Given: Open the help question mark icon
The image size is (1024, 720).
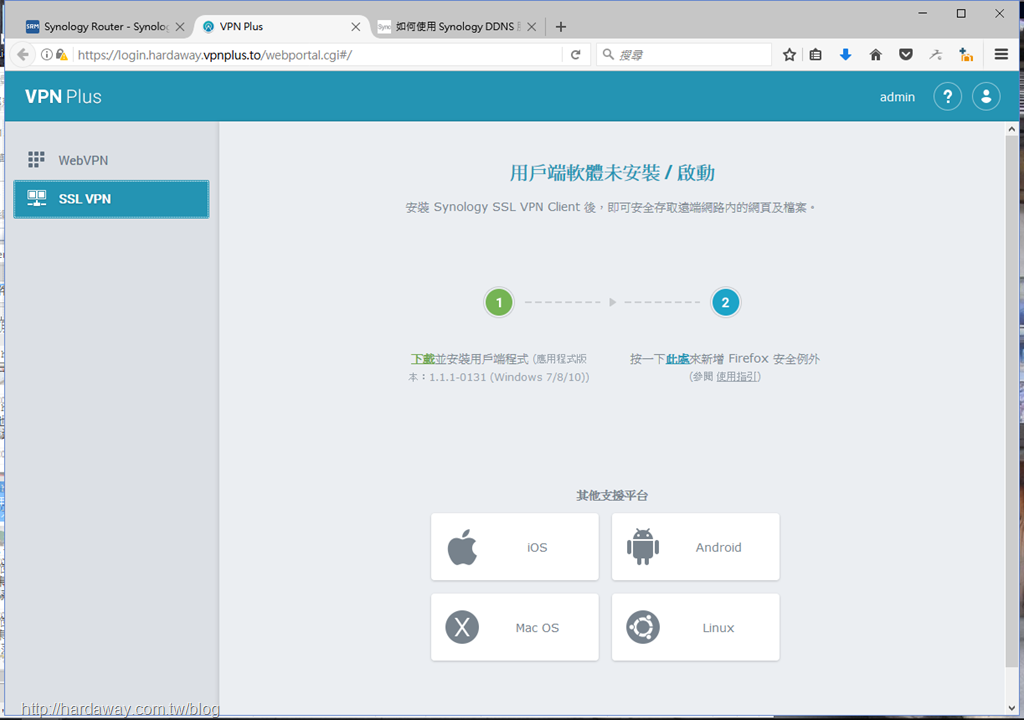Looking at the screenshot, I should click(x=947, y=97).
